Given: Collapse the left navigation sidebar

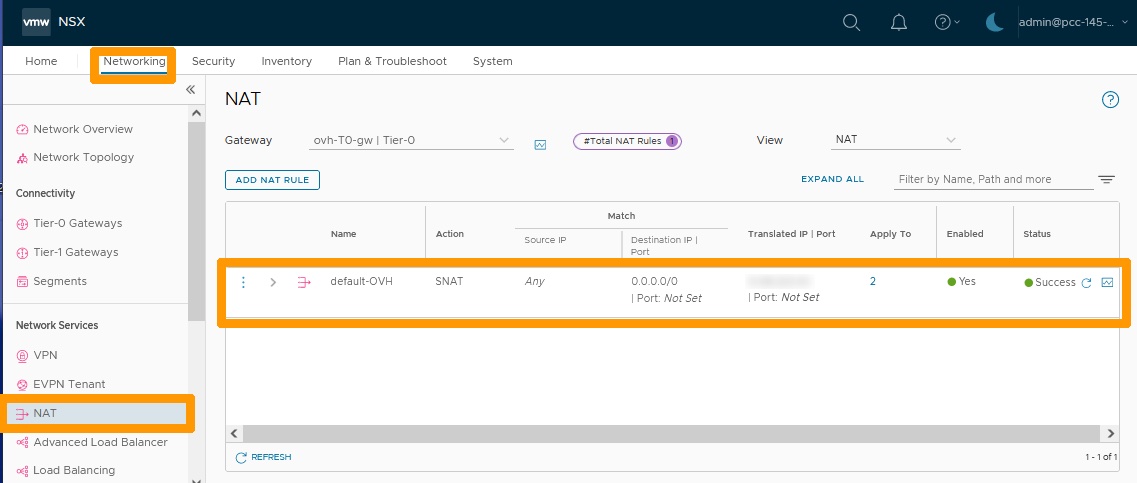Looking at the screenshot, I should pyautogui.click(x=191, y=89).
